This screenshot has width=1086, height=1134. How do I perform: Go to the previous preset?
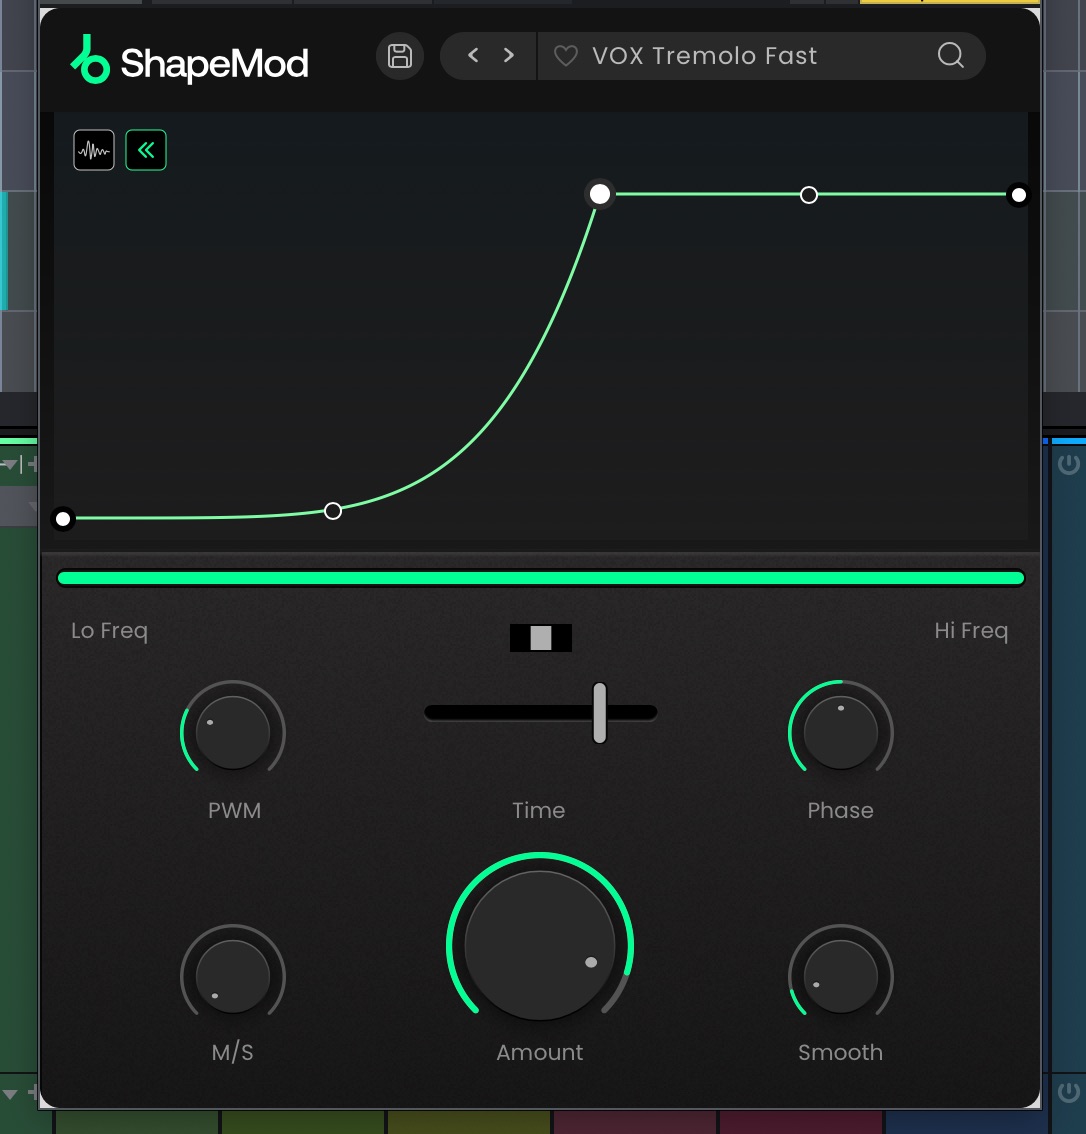[473, 56]
